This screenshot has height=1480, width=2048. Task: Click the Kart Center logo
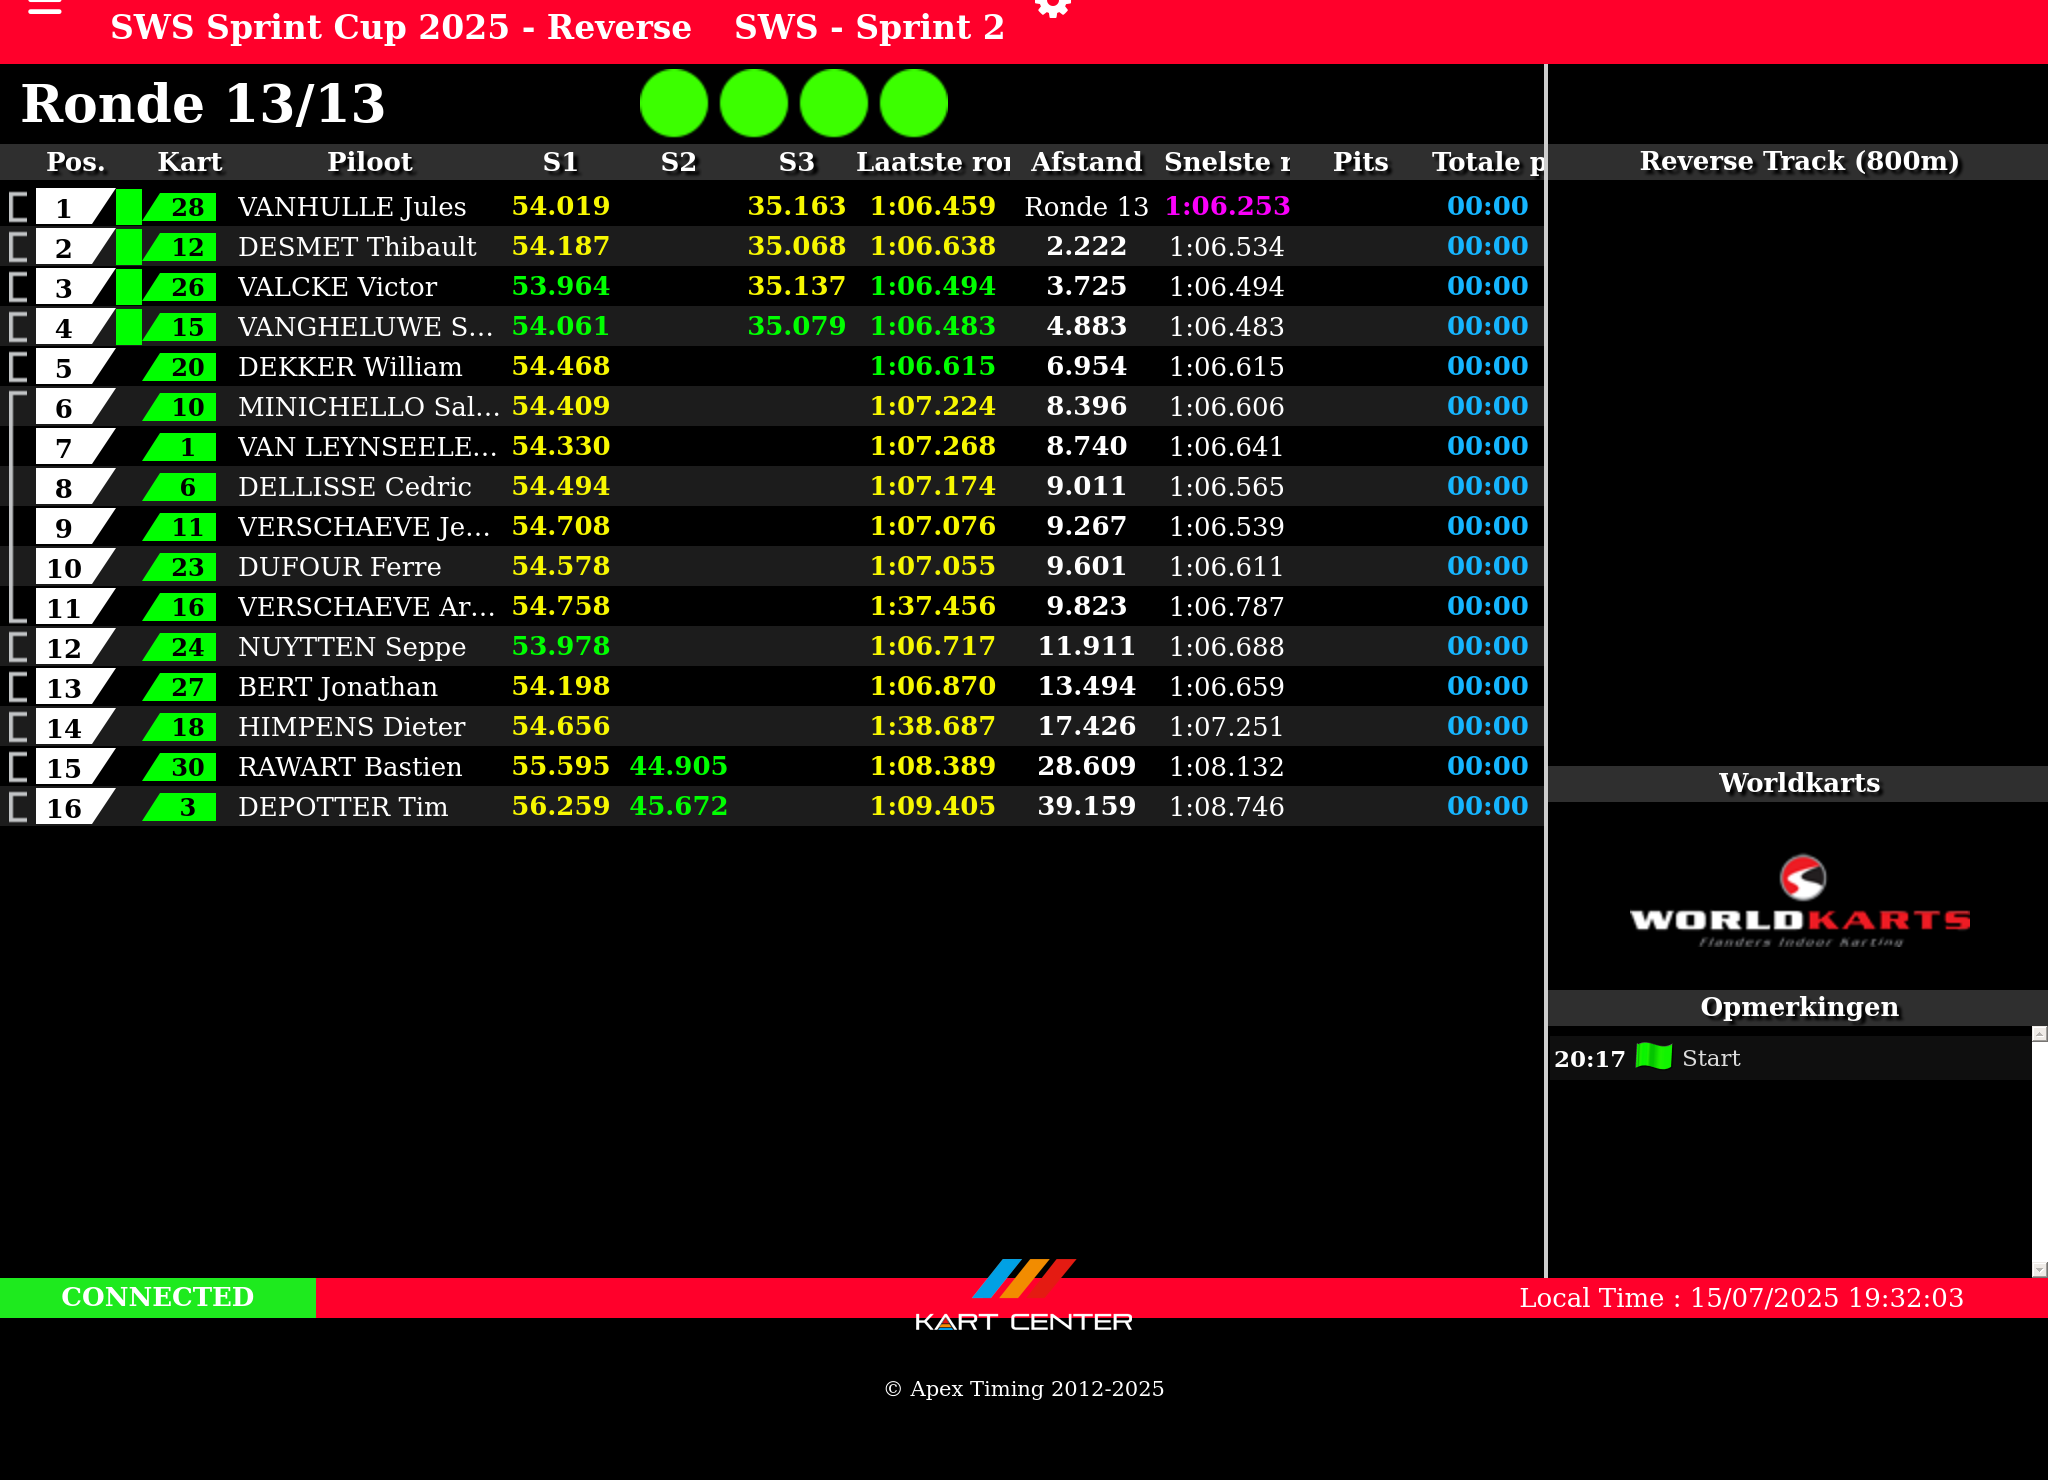pos(1023,1296)
